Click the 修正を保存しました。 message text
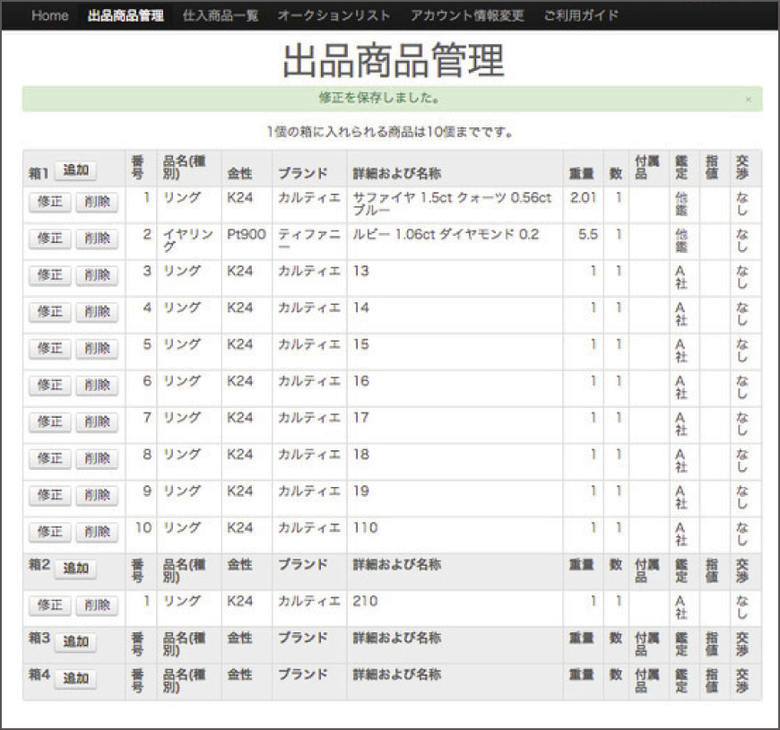Screen dimensions: 780x730 coord(380,98)
